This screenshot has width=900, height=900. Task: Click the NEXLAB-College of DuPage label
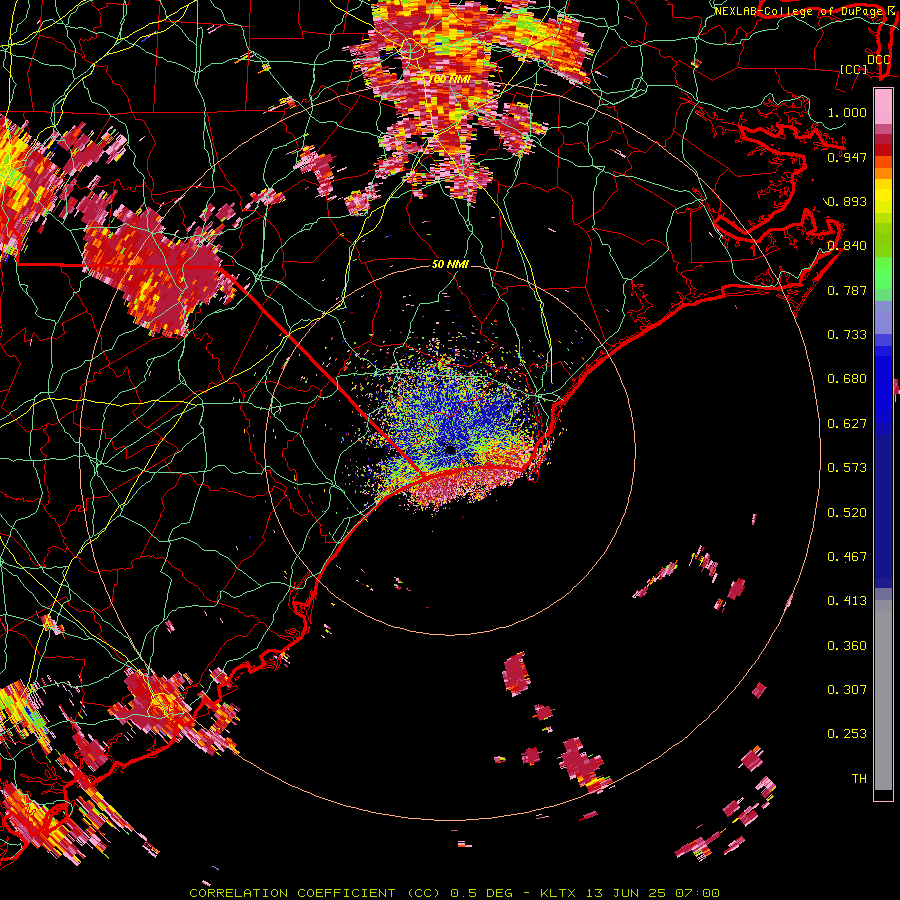799,11
